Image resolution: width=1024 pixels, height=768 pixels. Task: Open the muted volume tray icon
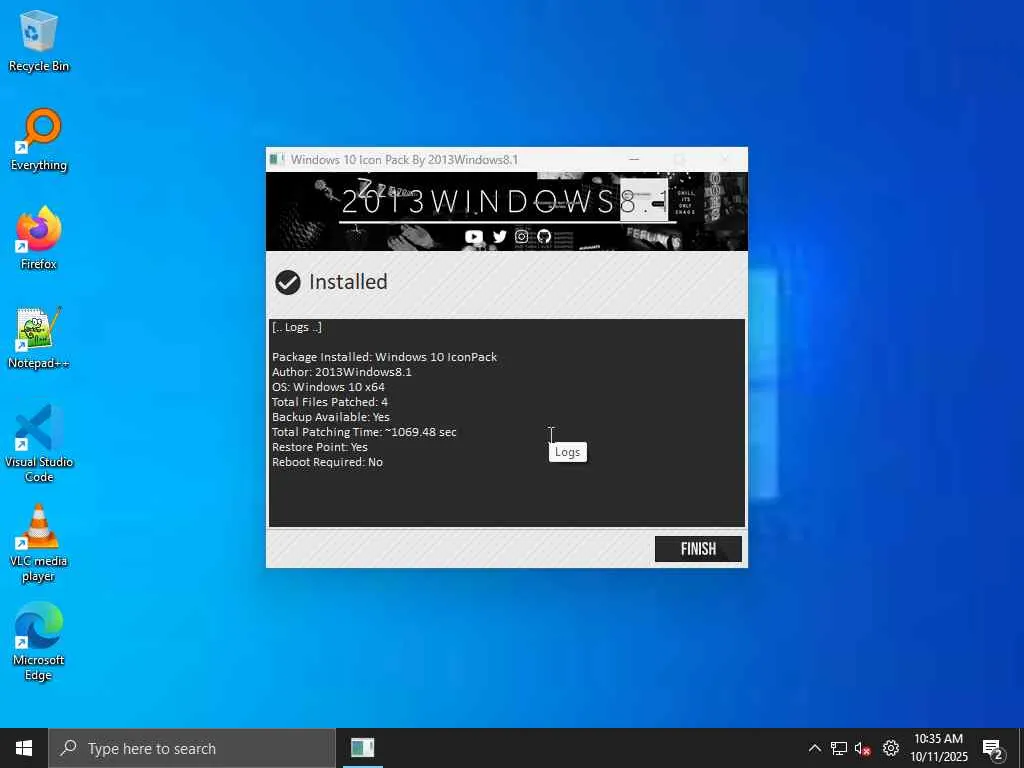(862, 748)
